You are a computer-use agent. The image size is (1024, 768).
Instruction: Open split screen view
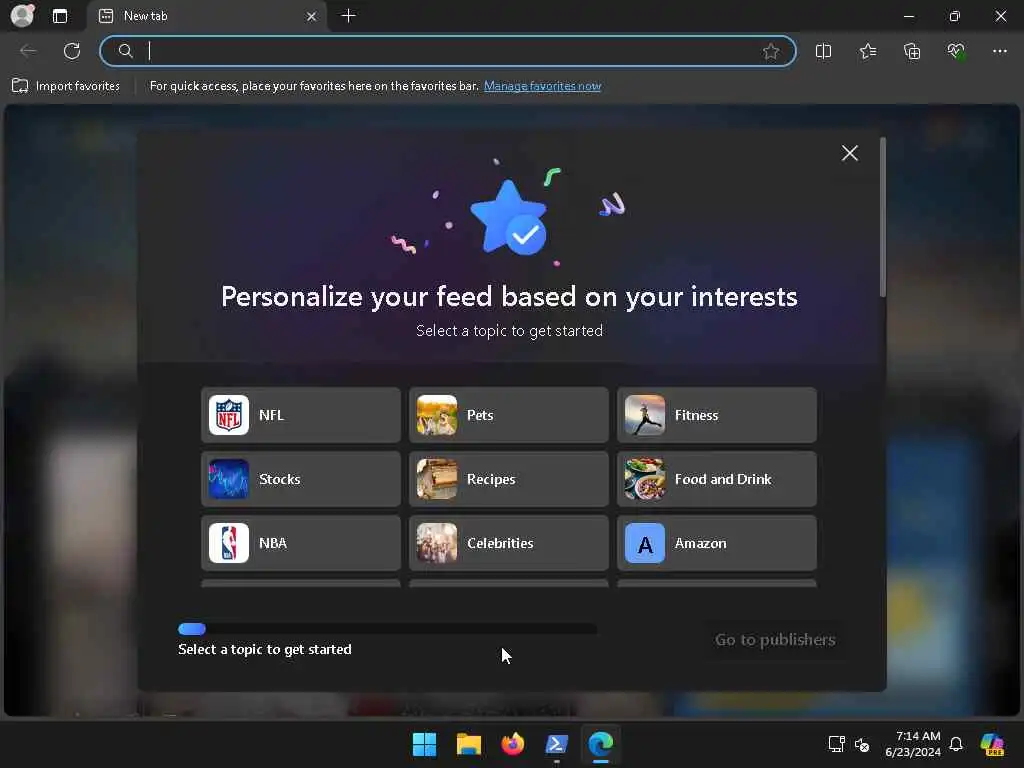pos(824,51)
